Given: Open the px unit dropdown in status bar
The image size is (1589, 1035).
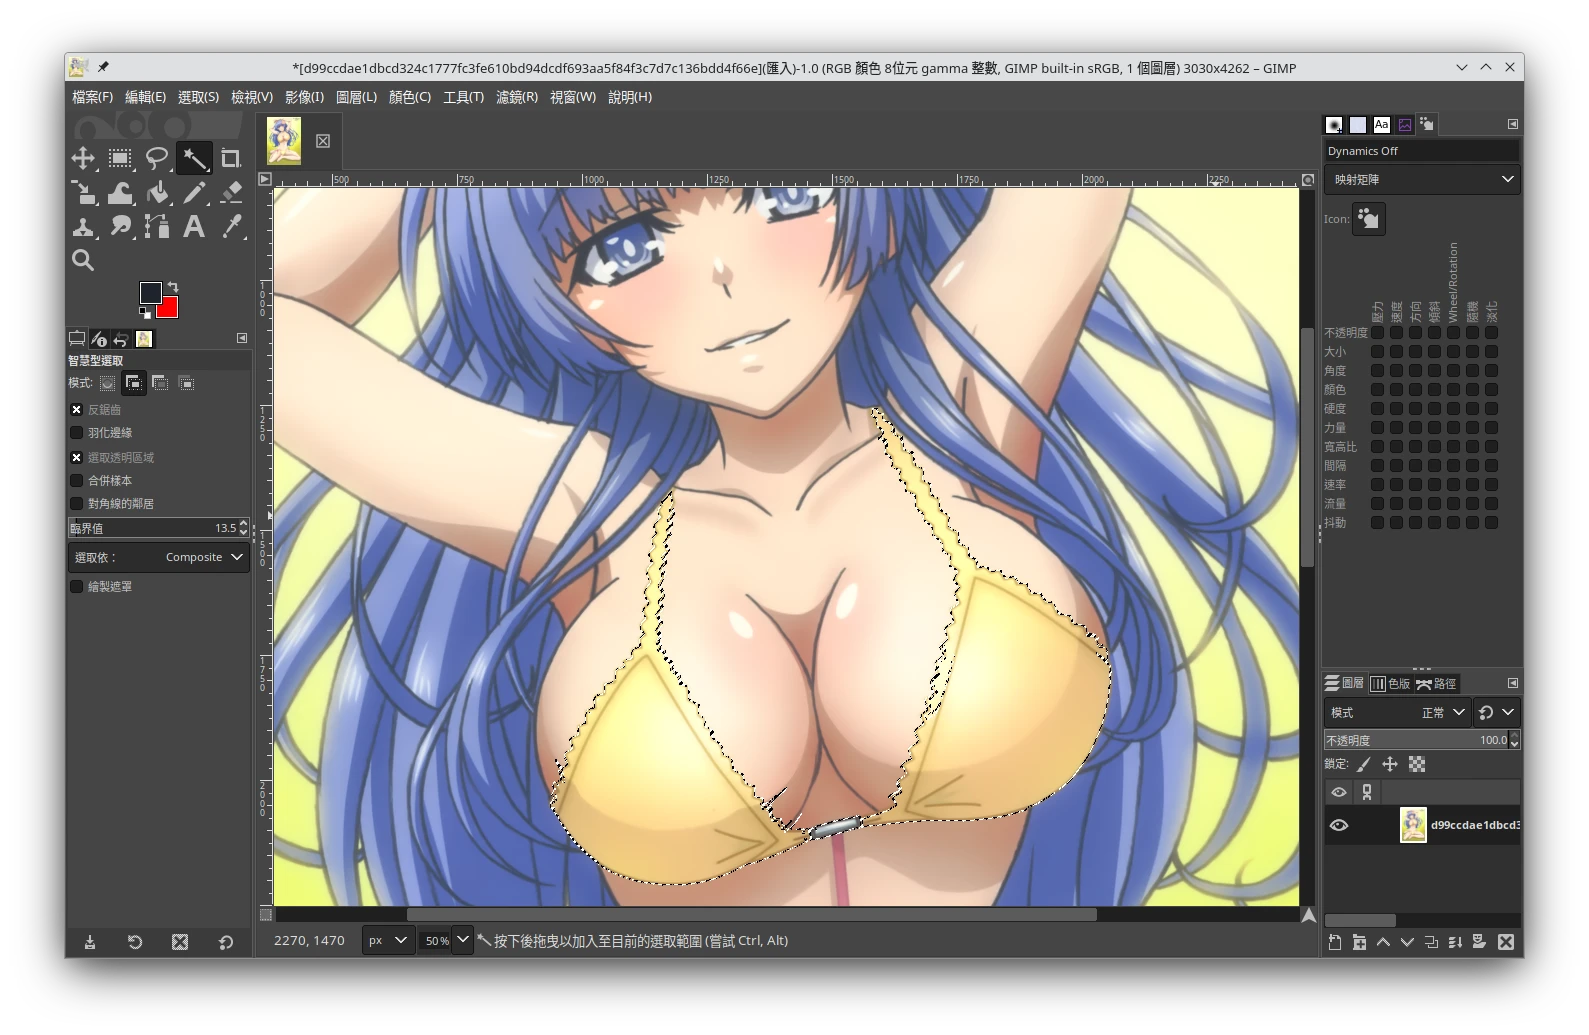Looking at the screenshot, I should click(x=388, y=940).
